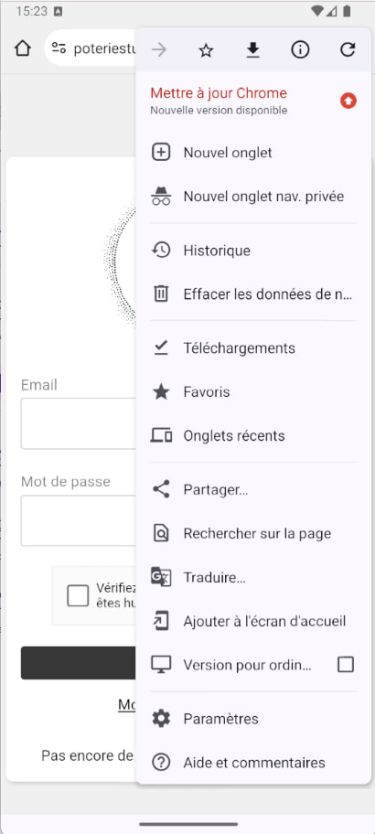Open Paramètres

point(253,719)
